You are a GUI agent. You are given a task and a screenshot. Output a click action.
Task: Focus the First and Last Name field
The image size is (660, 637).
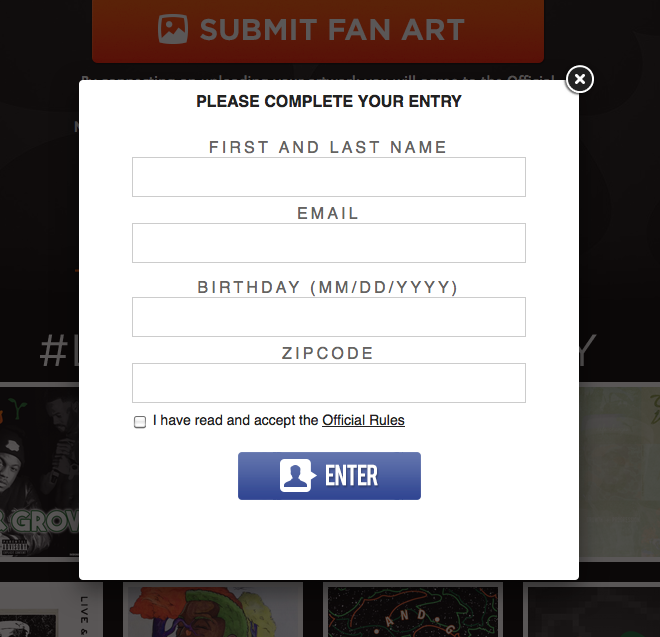point(329,177)
